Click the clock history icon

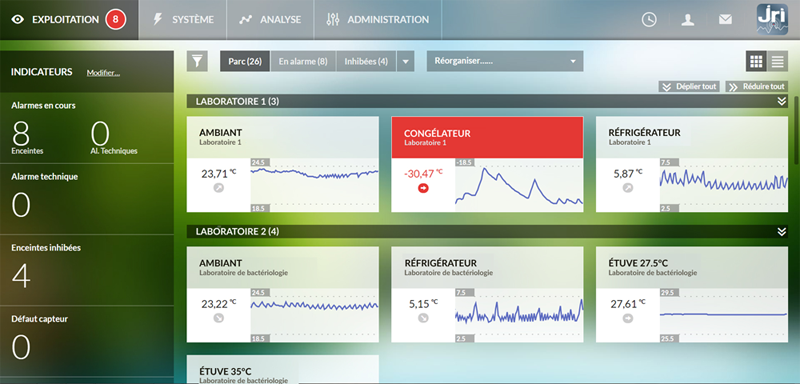(649, 20)
